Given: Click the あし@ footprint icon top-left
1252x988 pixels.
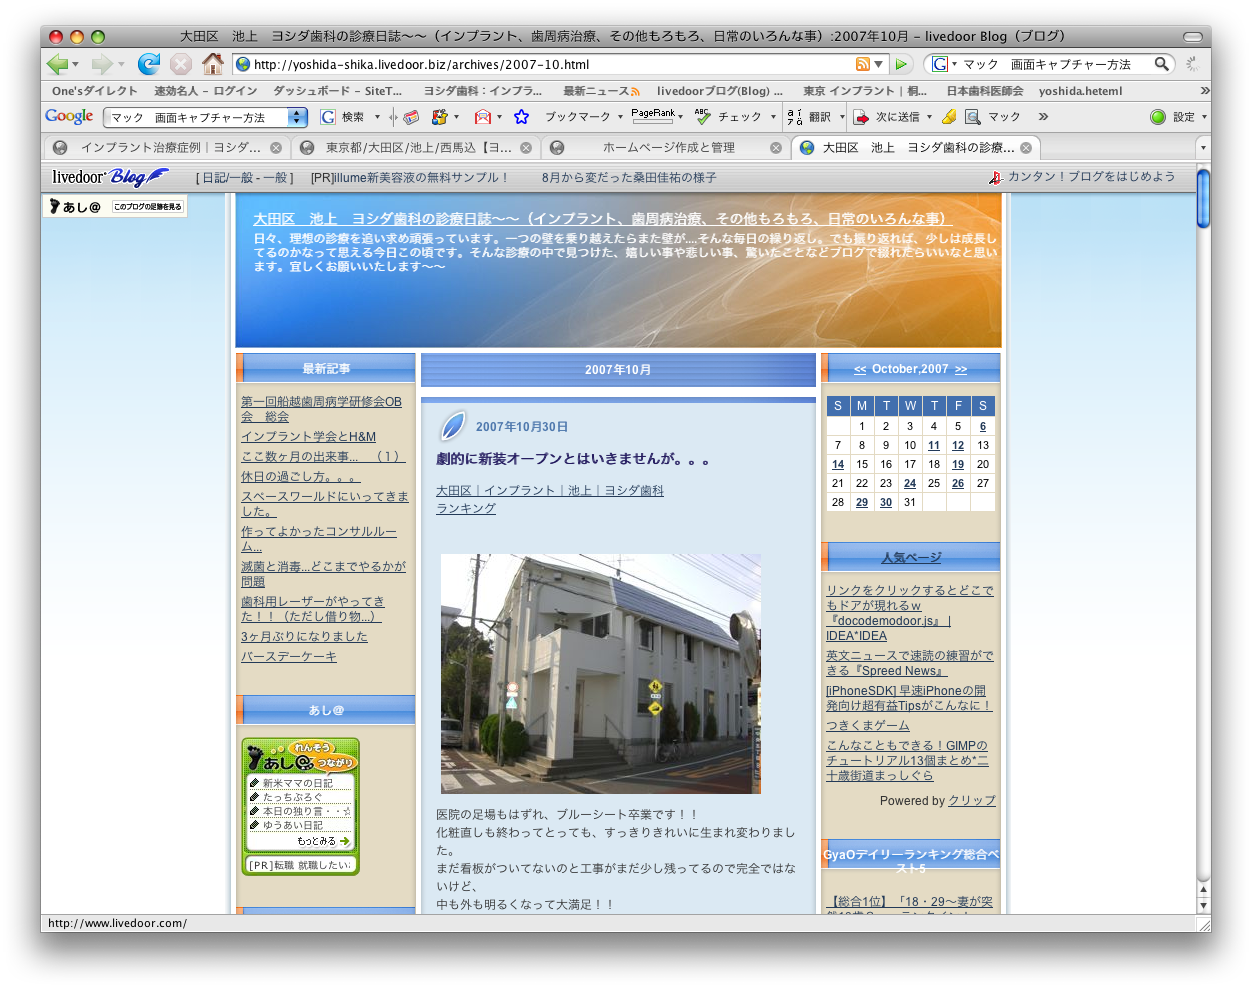Looking at the screenshot, I should click(x=75, y=206).
